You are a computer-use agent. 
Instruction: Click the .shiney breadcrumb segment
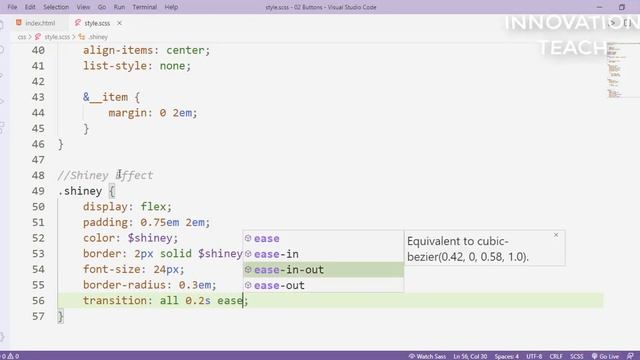tap(98, 37)
